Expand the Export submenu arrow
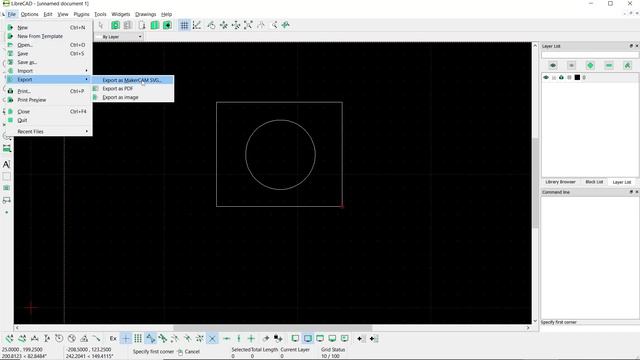 click(87, 79)
